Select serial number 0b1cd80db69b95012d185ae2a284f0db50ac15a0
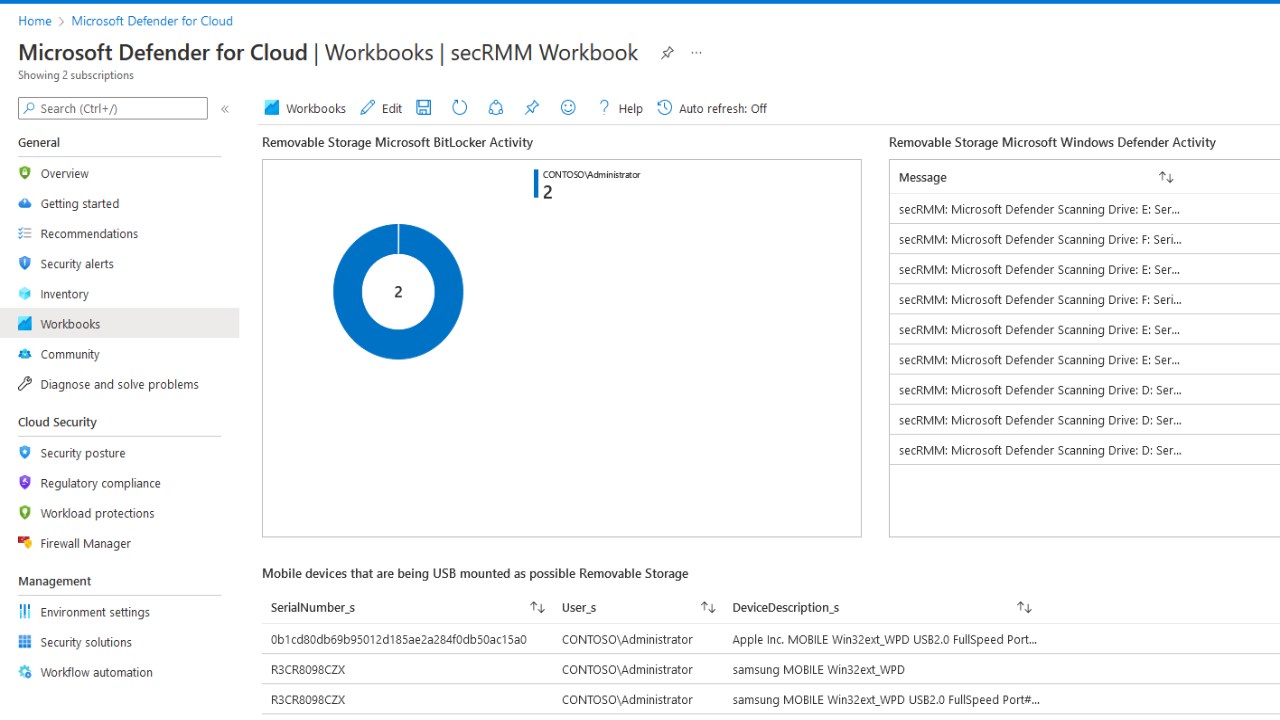Screen dimensions: 1280x720 [x=398, y=639]
